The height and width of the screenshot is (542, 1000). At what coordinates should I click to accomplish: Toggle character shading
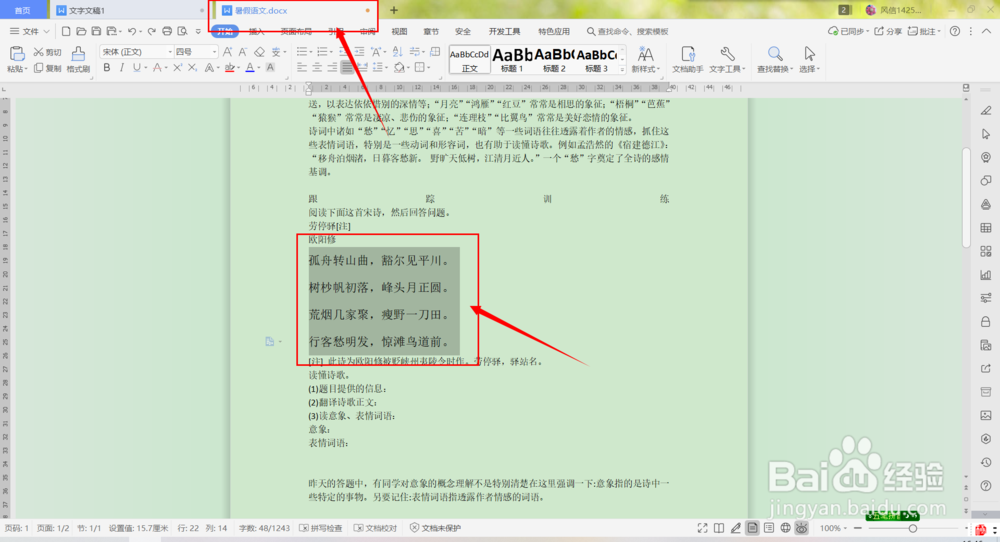pos(270,68)
